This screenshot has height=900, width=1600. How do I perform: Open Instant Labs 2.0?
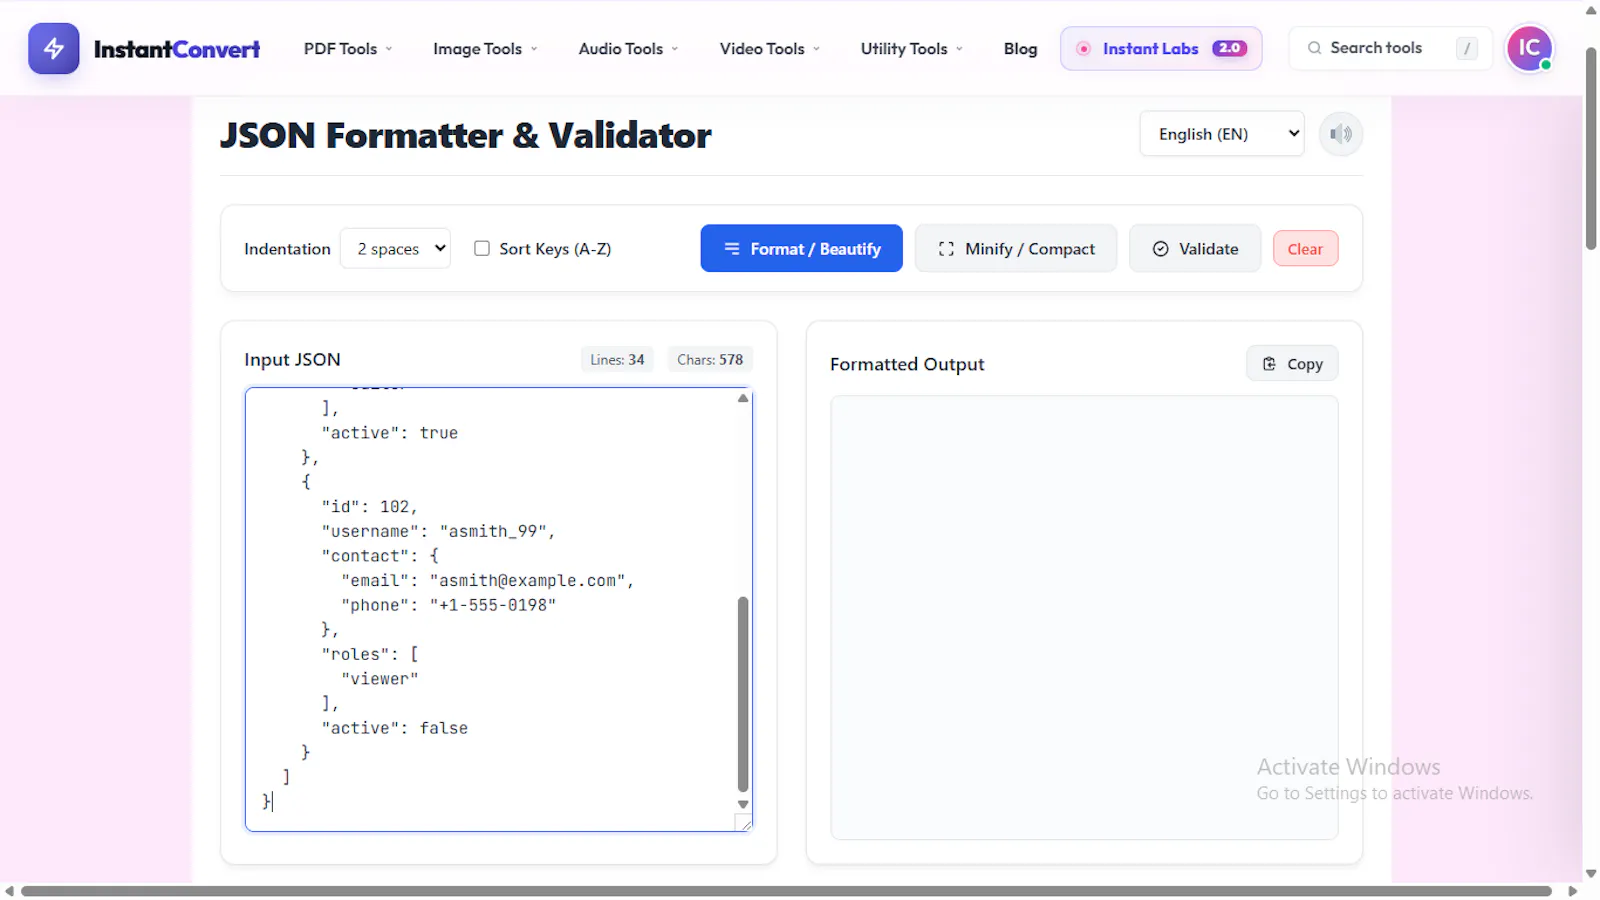pyautogui.click(x=1161, y=48)
